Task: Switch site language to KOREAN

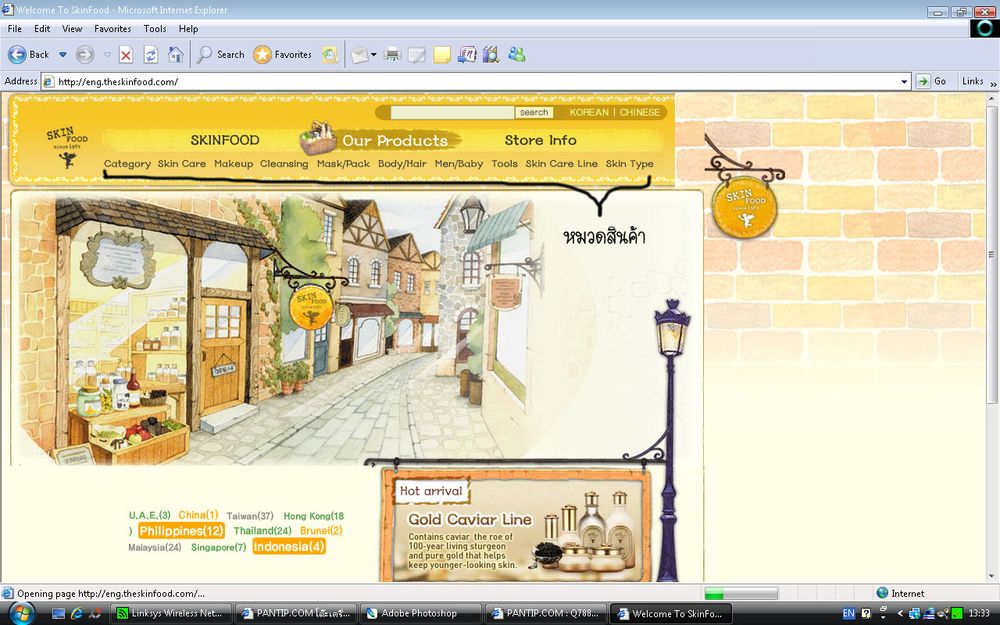Action: 589,112
